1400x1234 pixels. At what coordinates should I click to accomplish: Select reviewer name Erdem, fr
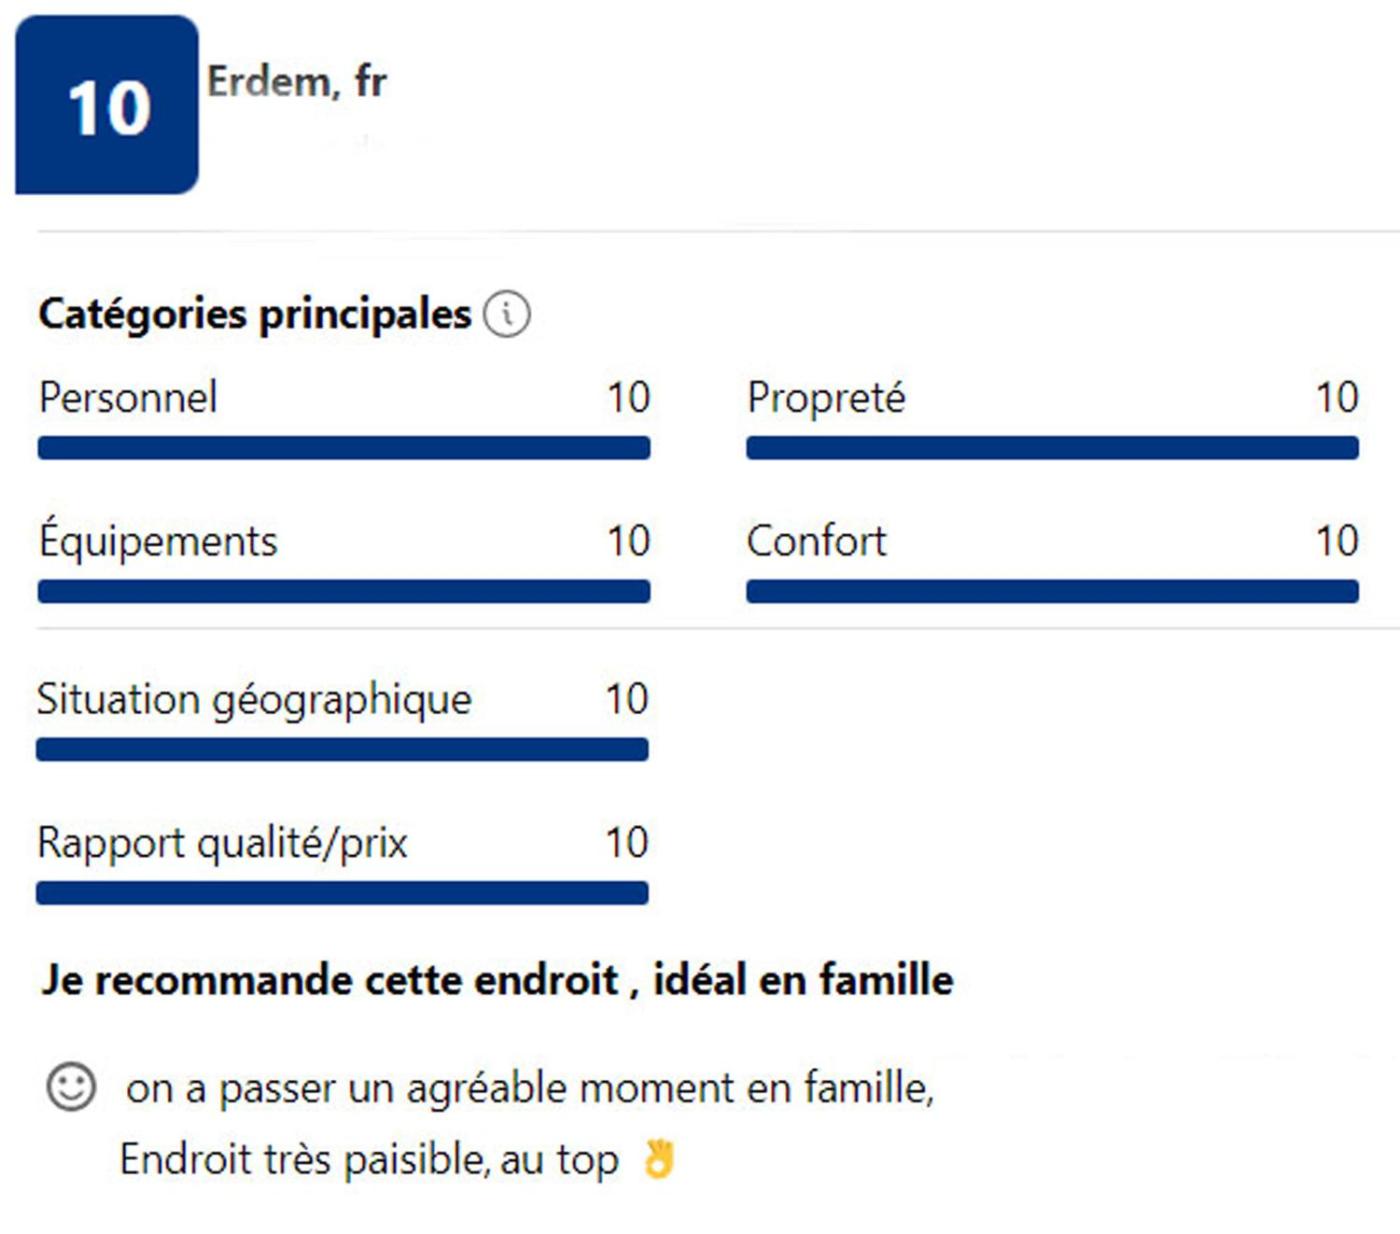pyautogui.click(x=297, y=82)
